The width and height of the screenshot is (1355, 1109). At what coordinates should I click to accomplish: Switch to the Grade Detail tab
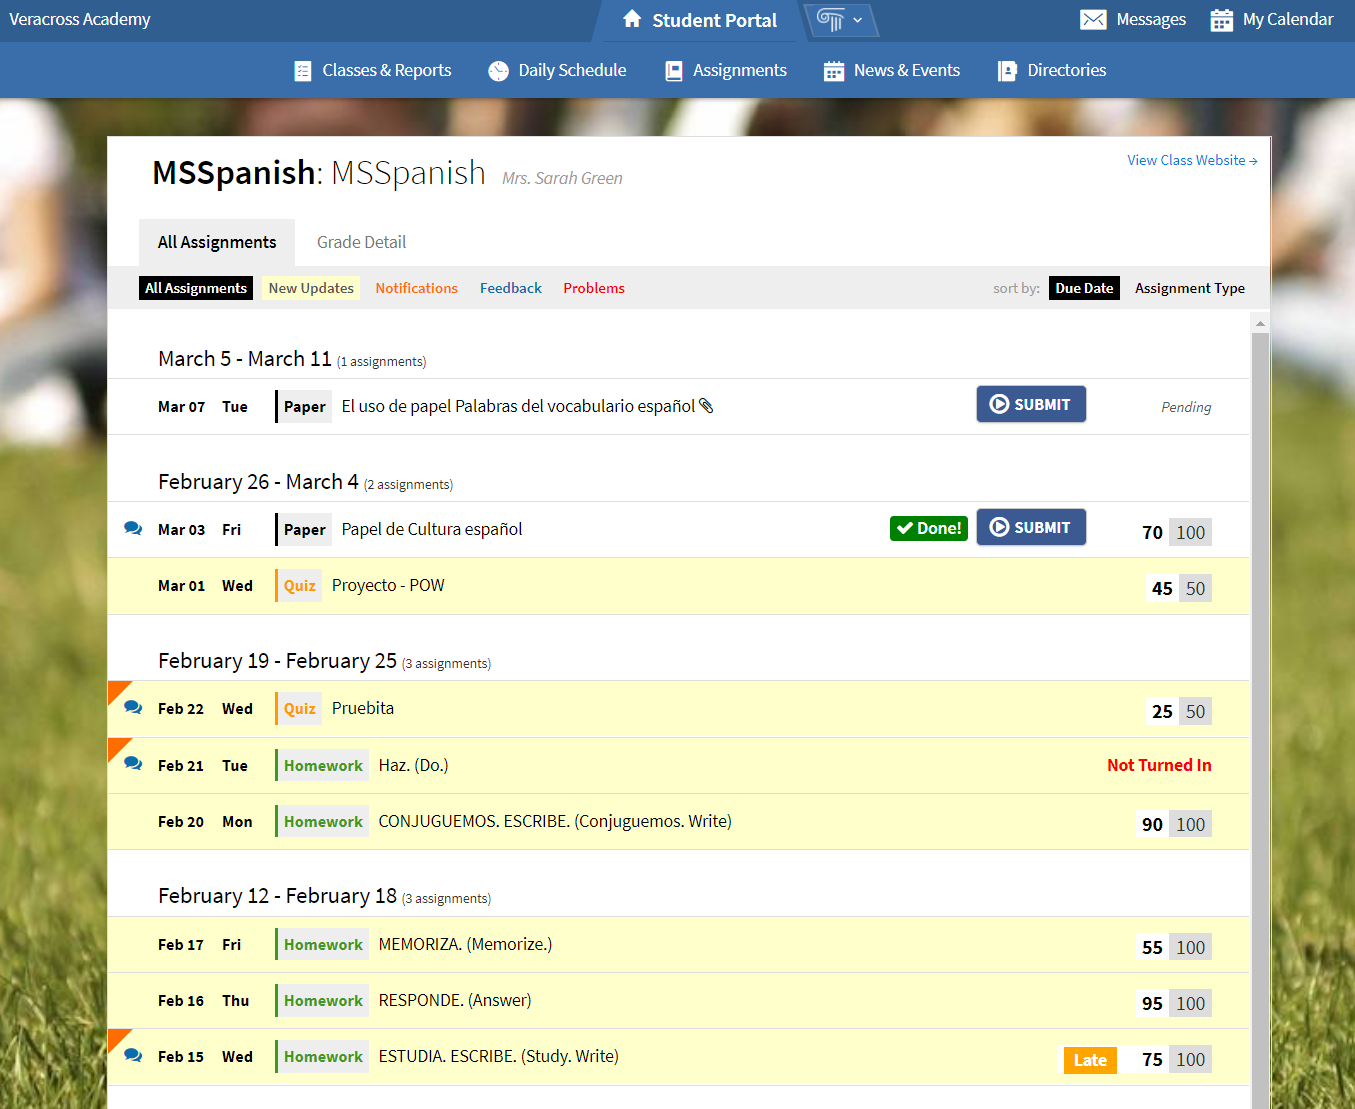pos(361,241)
